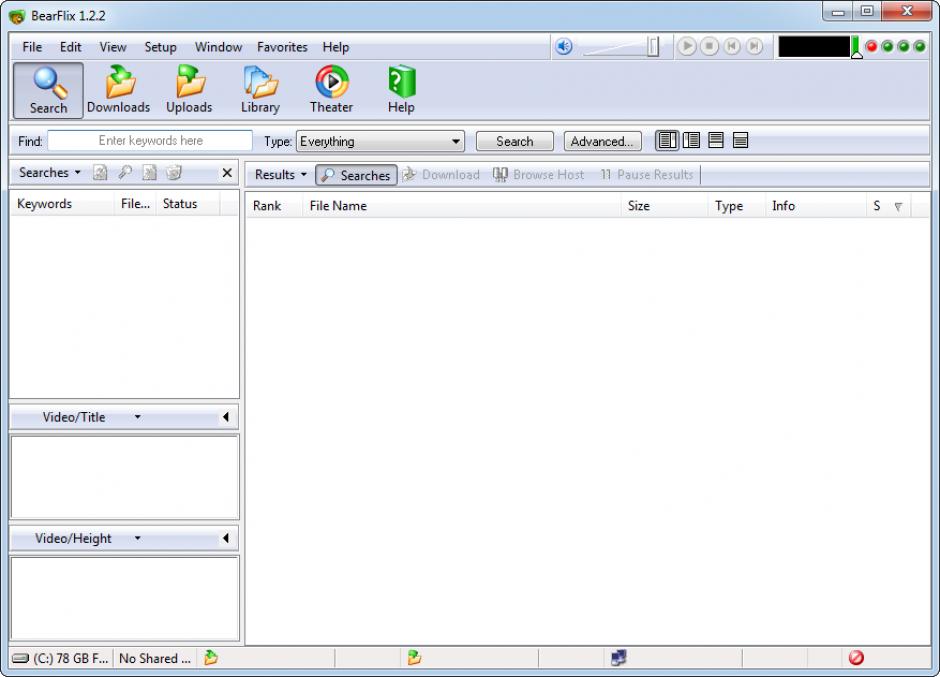The height and width of the screenshot is (677, 940).
Task: Click the (C:) 78 GB drive status
Action: (61, 658)
